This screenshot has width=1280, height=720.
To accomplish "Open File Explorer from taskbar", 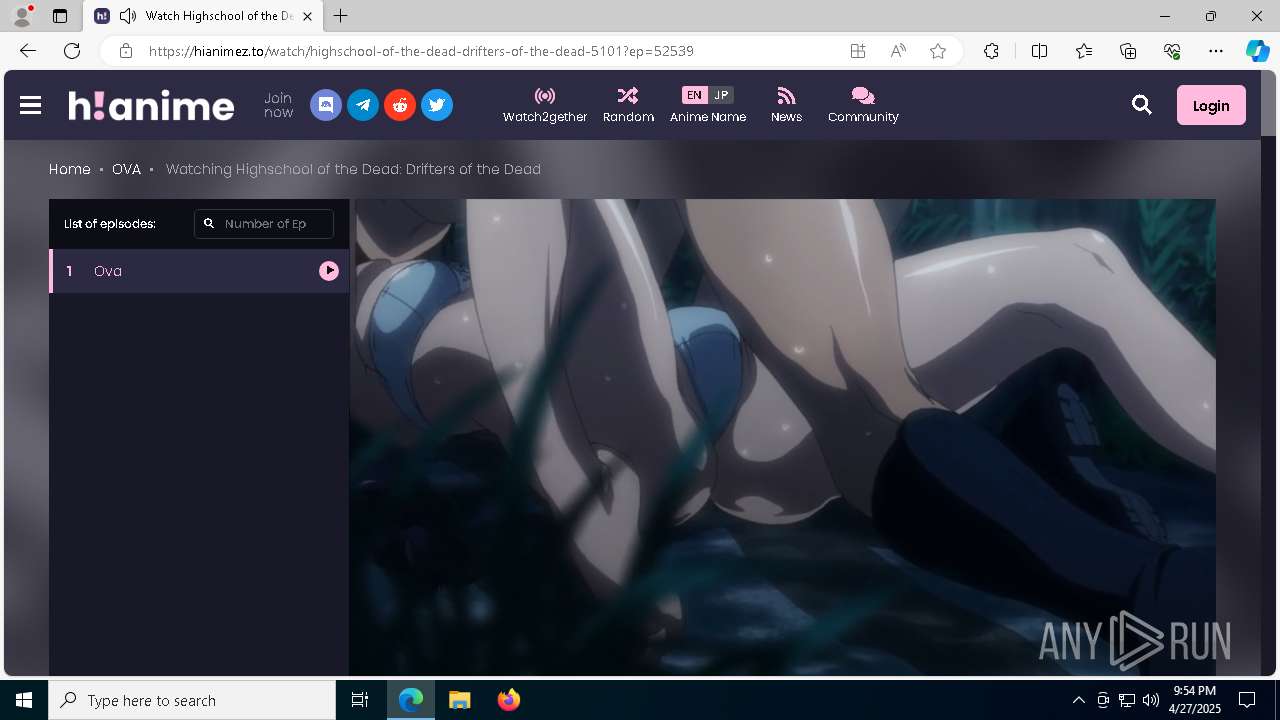I will [x=459, y=700].
